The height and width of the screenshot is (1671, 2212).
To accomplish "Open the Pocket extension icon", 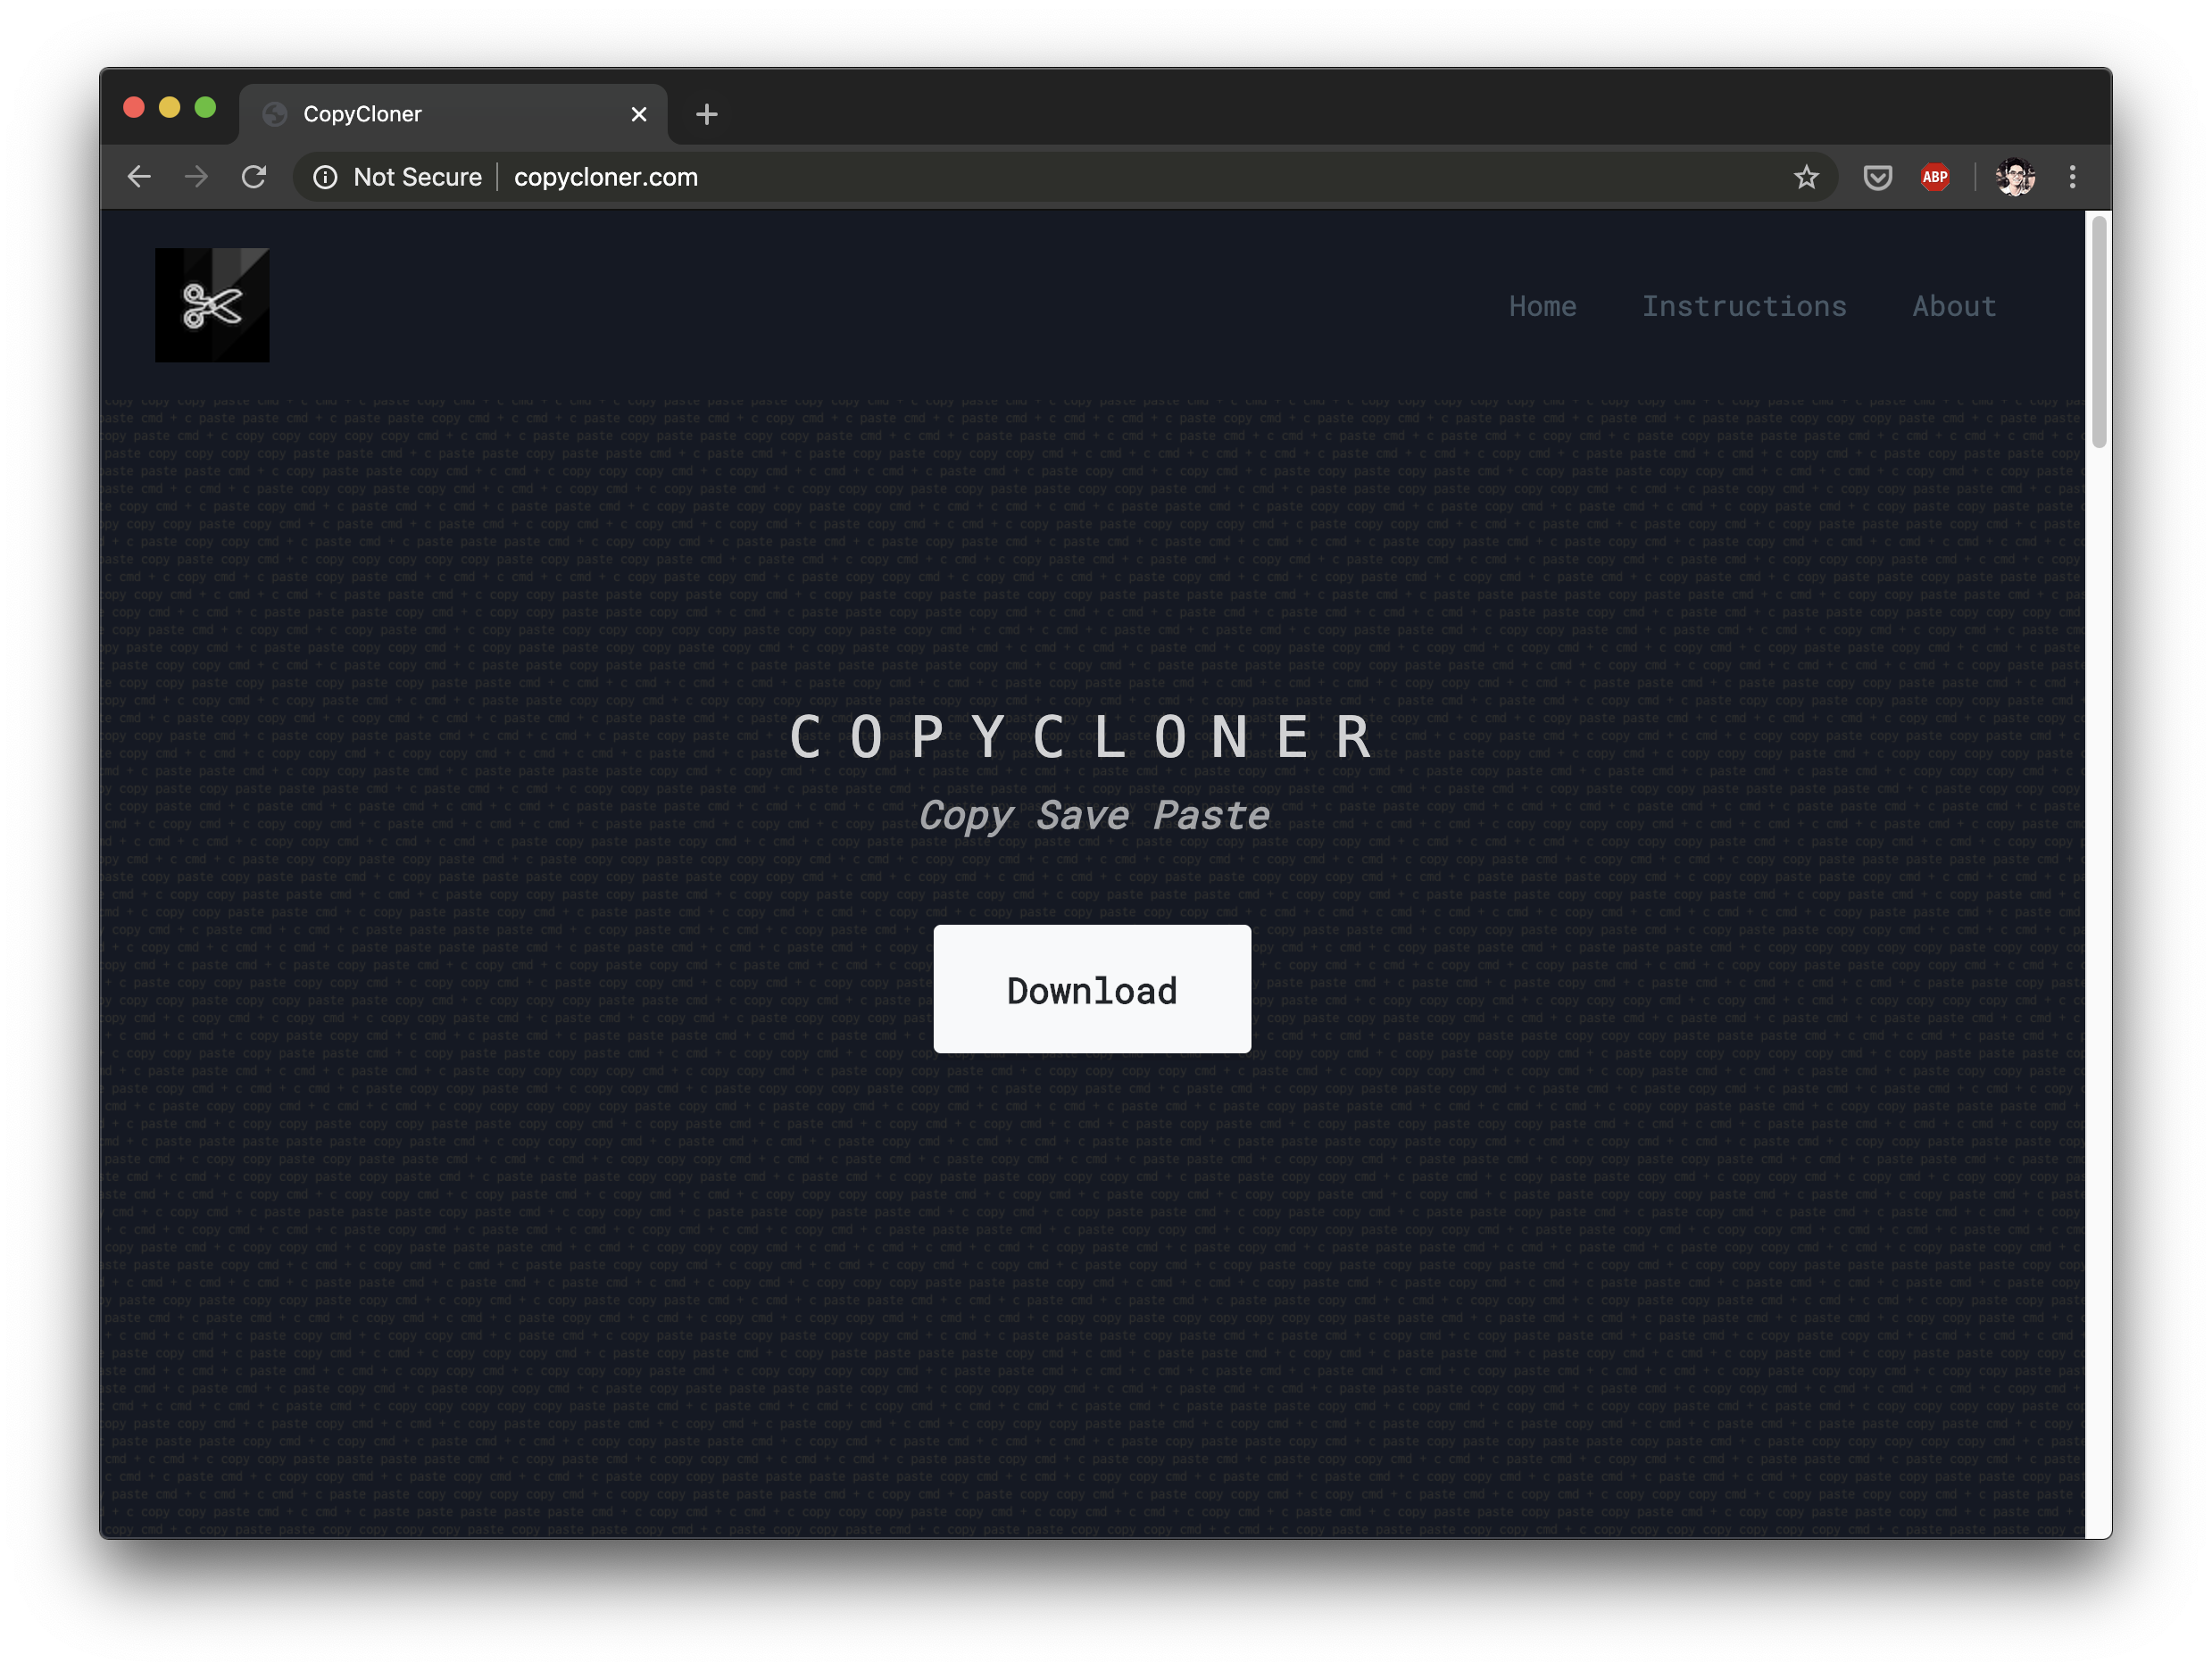I will tap(1877, 177).
